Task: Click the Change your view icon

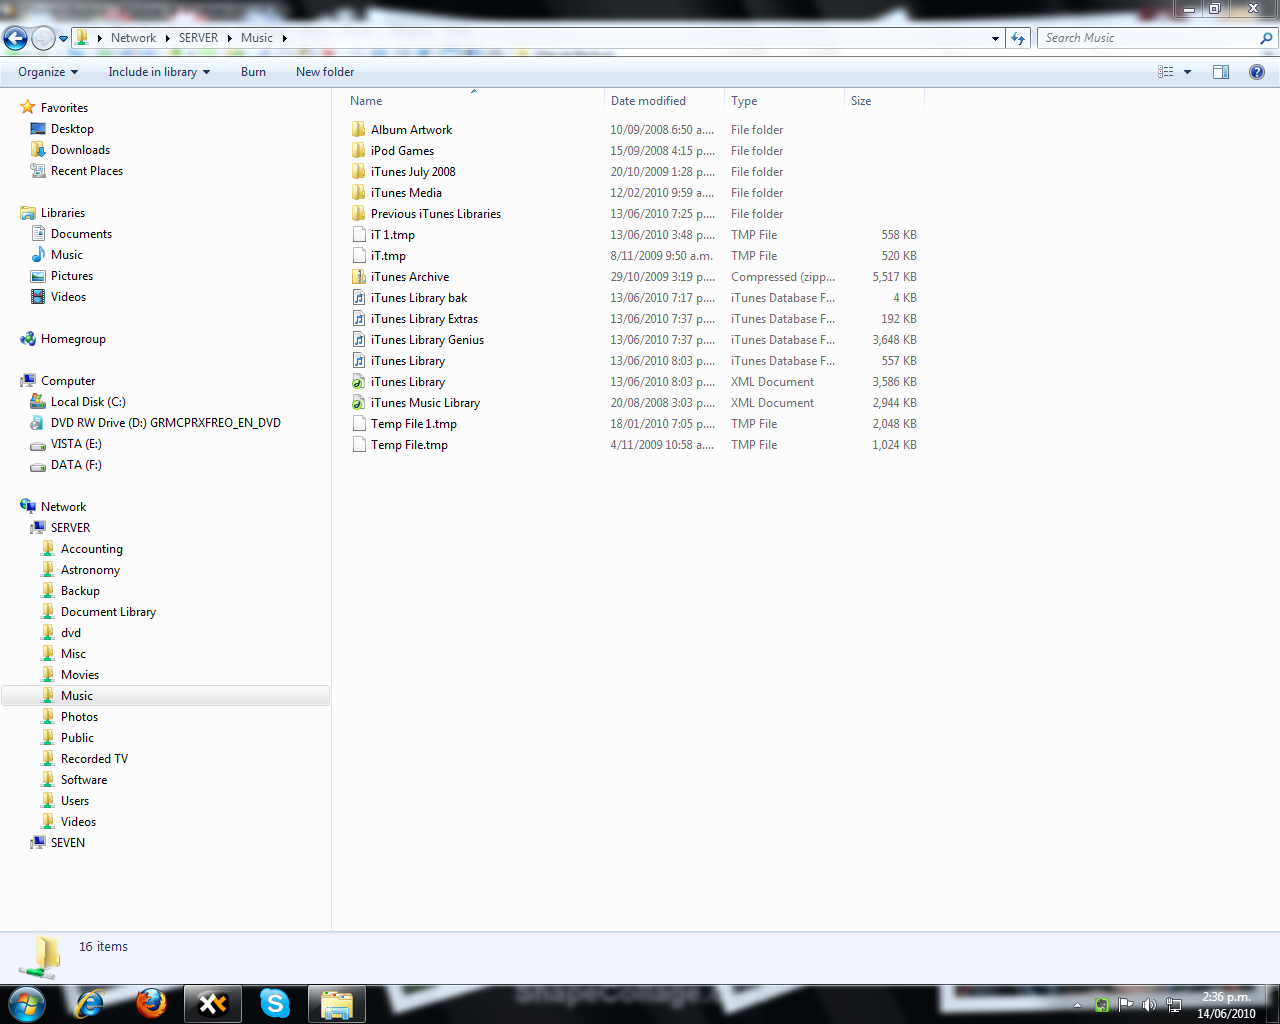Action: [x=1165, y=72]
